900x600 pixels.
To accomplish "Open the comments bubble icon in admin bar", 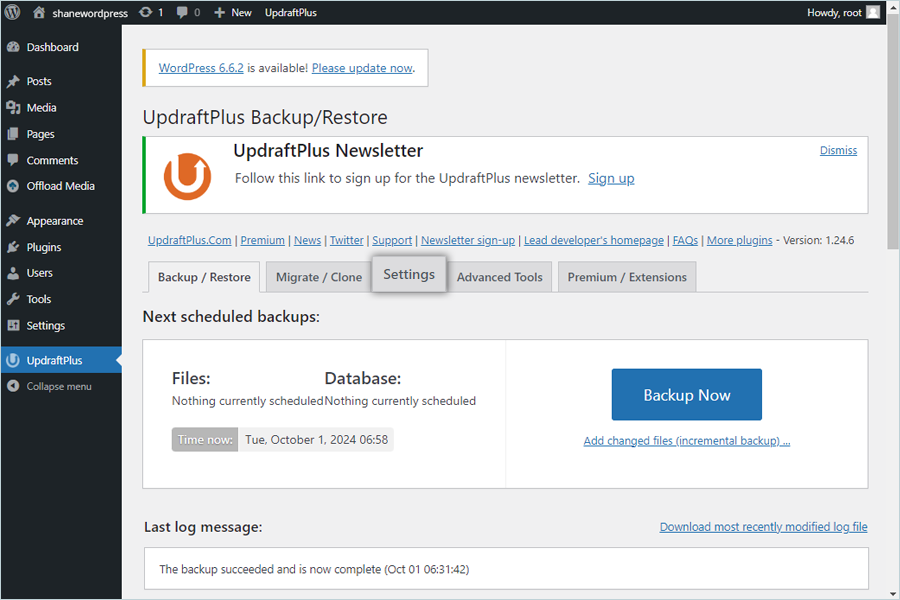I will [x=182, y=12].
